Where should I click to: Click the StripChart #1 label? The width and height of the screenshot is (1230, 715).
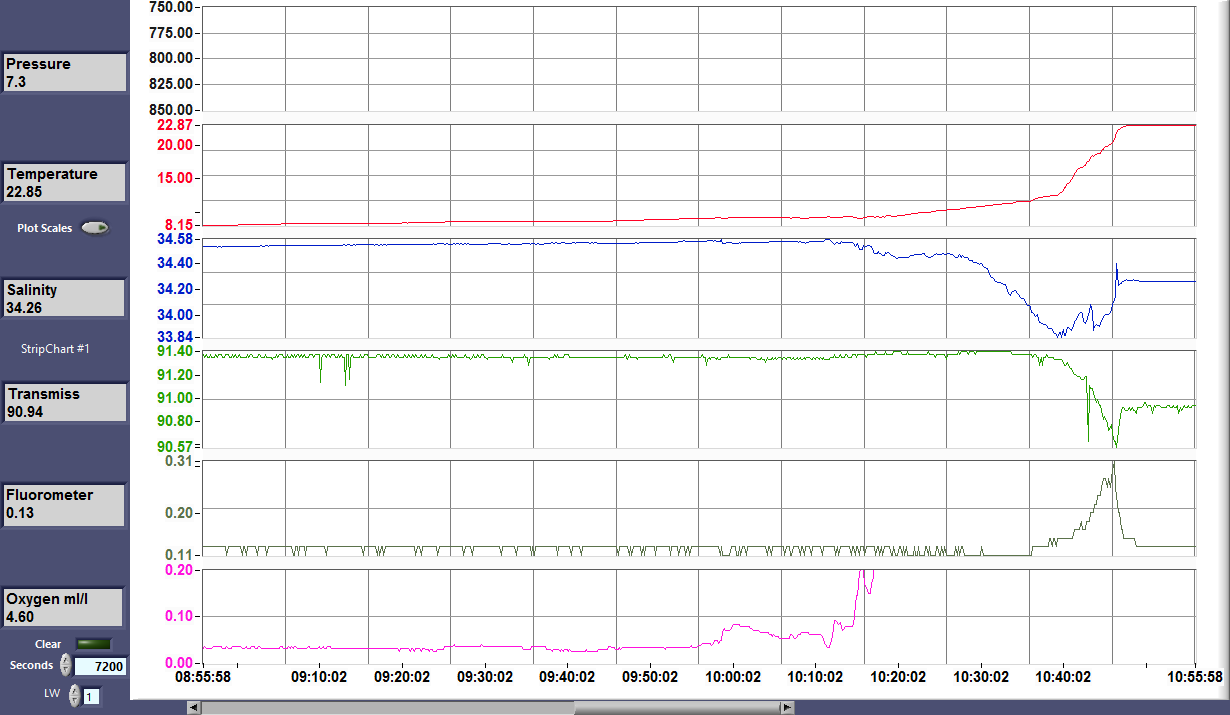56,349
